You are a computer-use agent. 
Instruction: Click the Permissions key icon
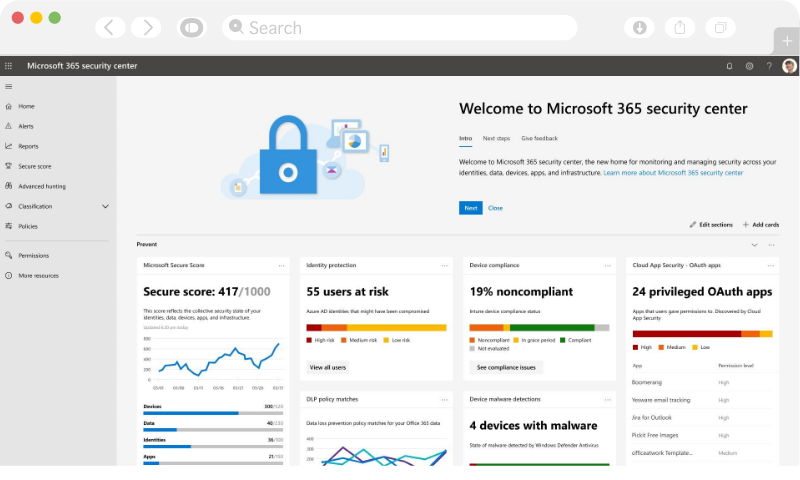pyautogui.click(x=9, y=255)
